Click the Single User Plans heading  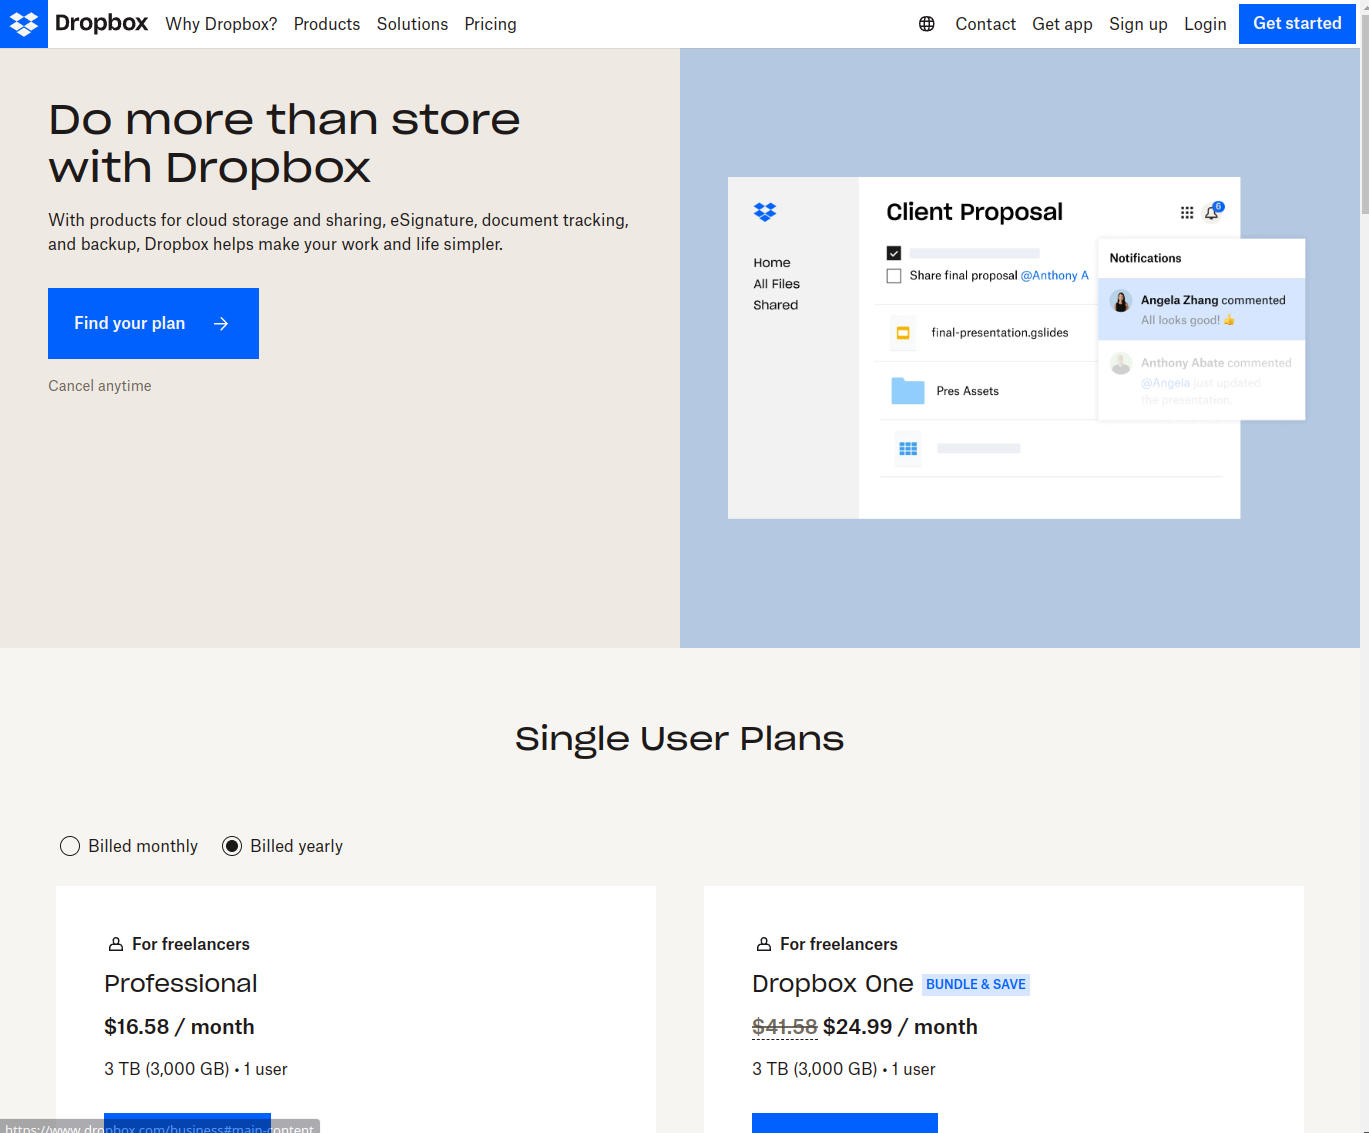pos(680,739)
